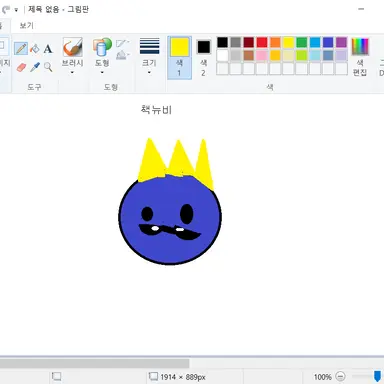Select the Pencil tool
384x384 pixels.
(x=21, y=49)
